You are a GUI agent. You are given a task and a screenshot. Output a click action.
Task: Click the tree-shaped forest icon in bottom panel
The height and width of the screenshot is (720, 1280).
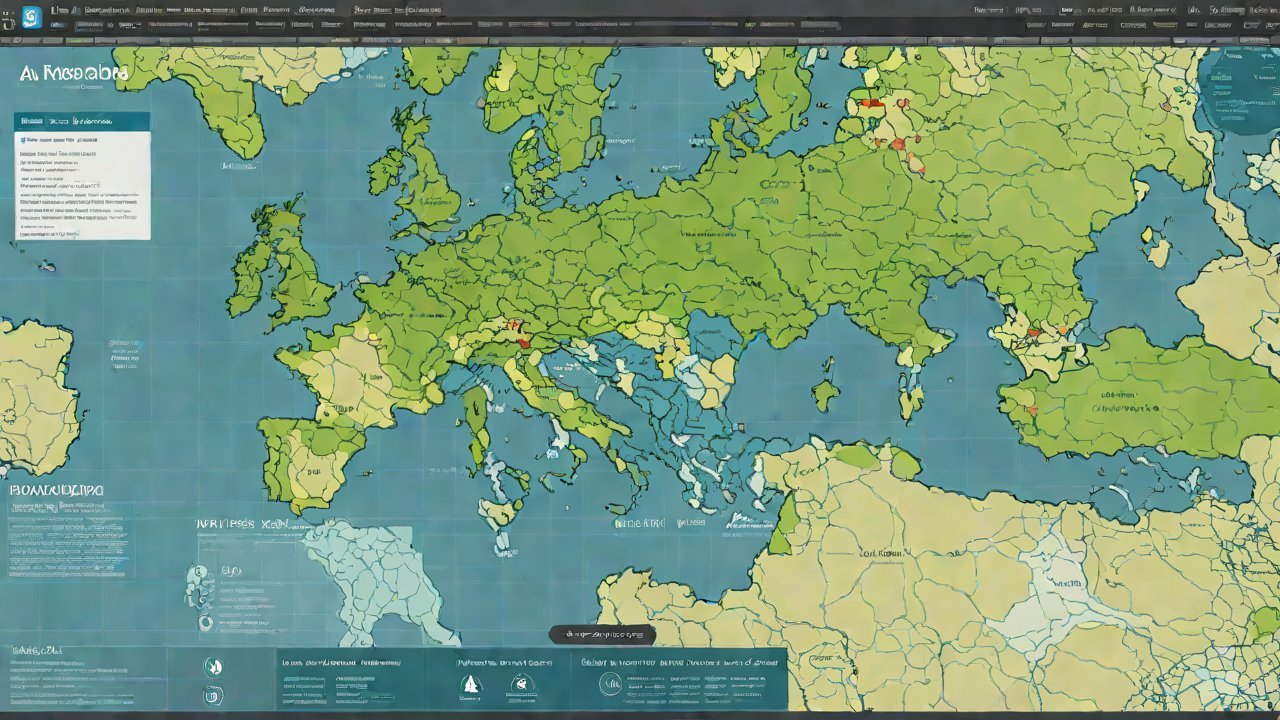point(471,683)
